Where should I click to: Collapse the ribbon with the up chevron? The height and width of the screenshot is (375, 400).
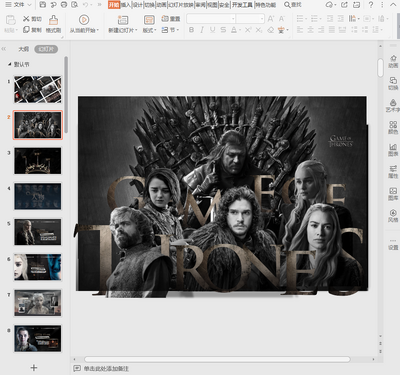(x=393, y=5)
